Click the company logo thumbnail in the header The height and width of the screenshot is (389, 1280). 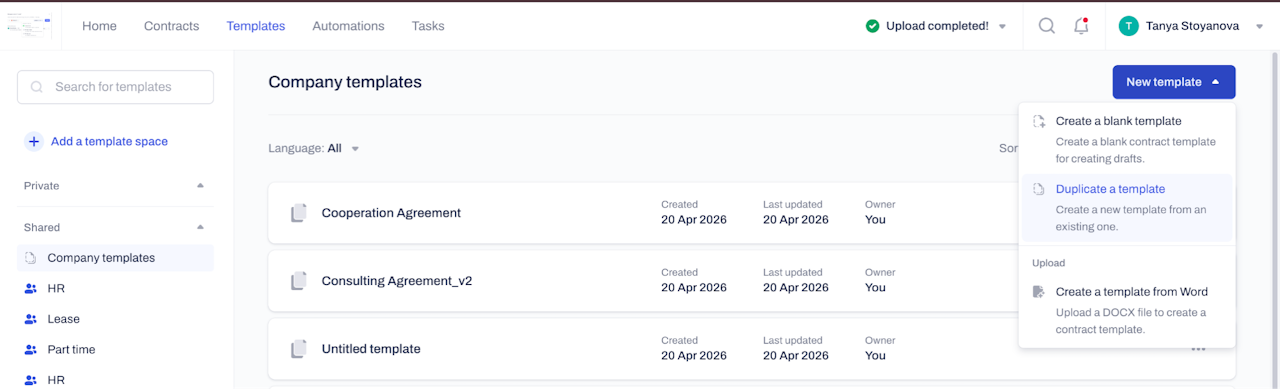pyautogui.click(x=31, y=26)
